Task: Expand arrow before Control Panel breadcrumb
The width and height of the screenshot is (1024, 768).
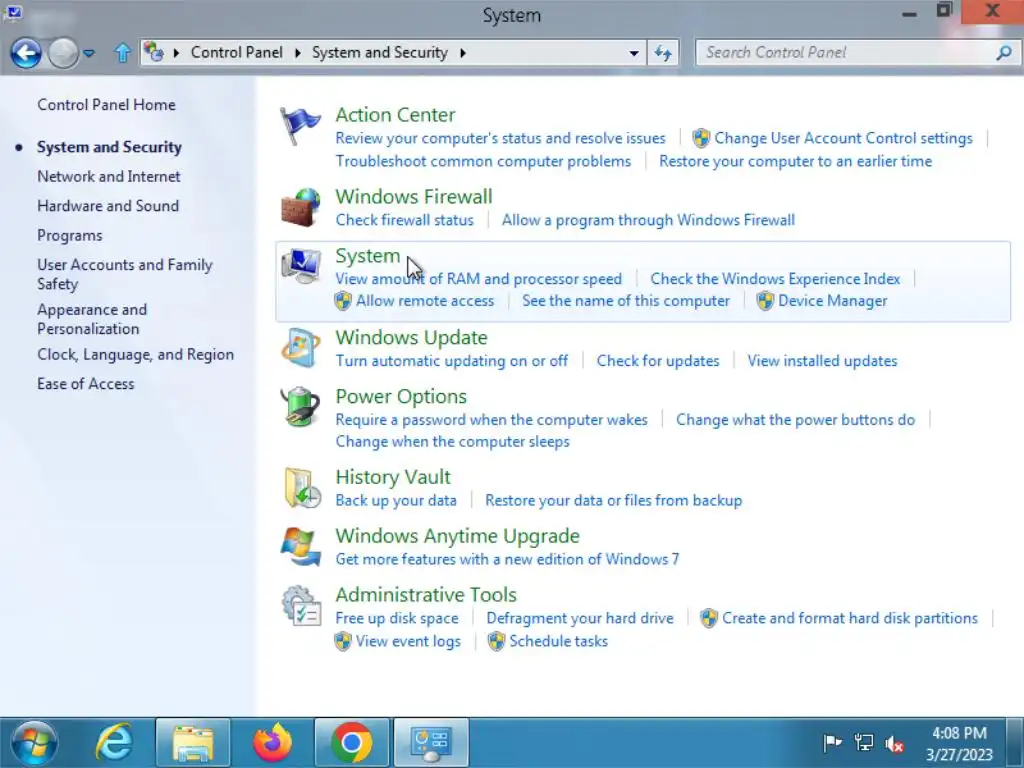Action: 176,53
